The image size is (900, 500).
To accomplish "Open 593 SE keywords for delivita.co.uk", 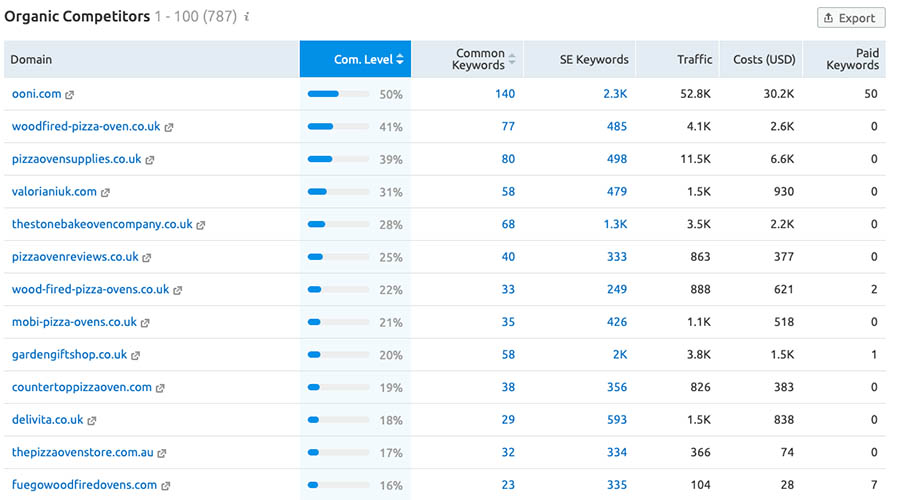I will (617, 420).
